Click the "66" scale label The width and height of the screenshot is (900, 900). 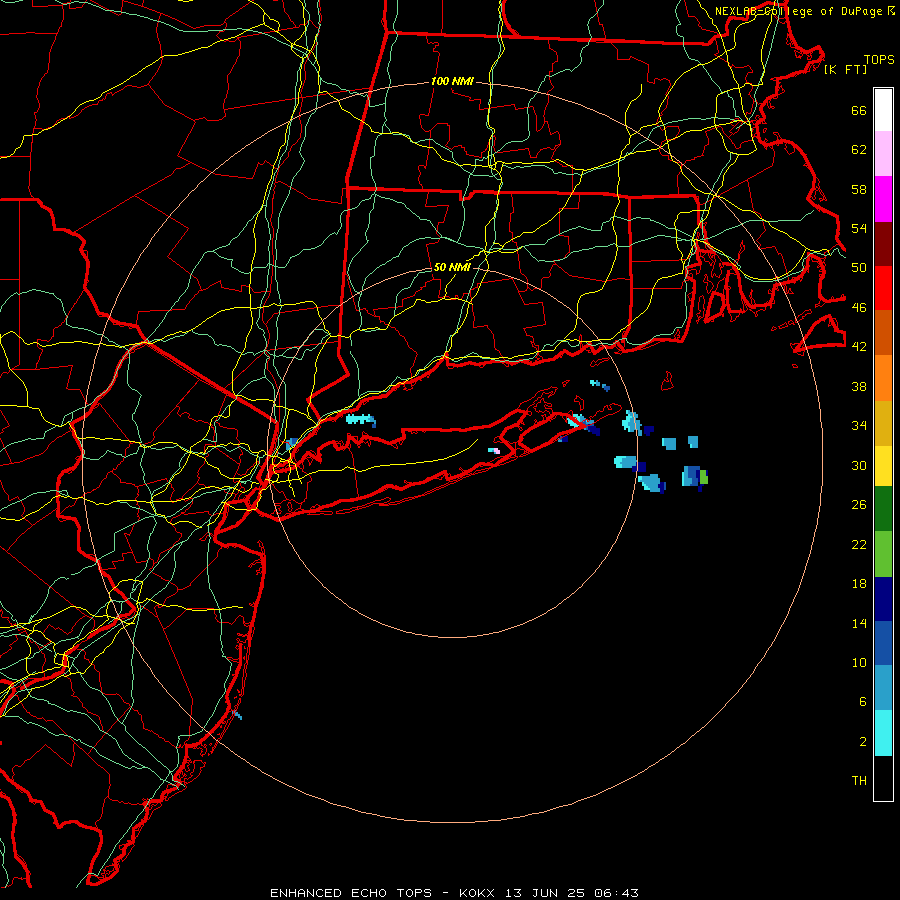(x=859, y=110)
